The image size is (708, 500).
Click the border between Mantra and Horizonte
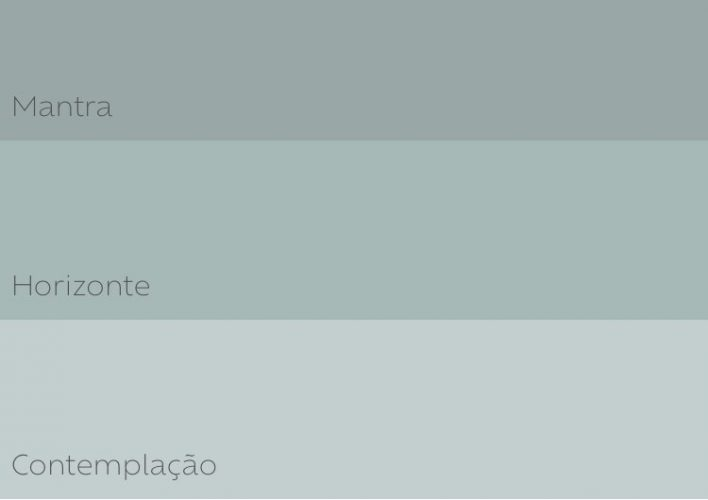coord(354,140)
